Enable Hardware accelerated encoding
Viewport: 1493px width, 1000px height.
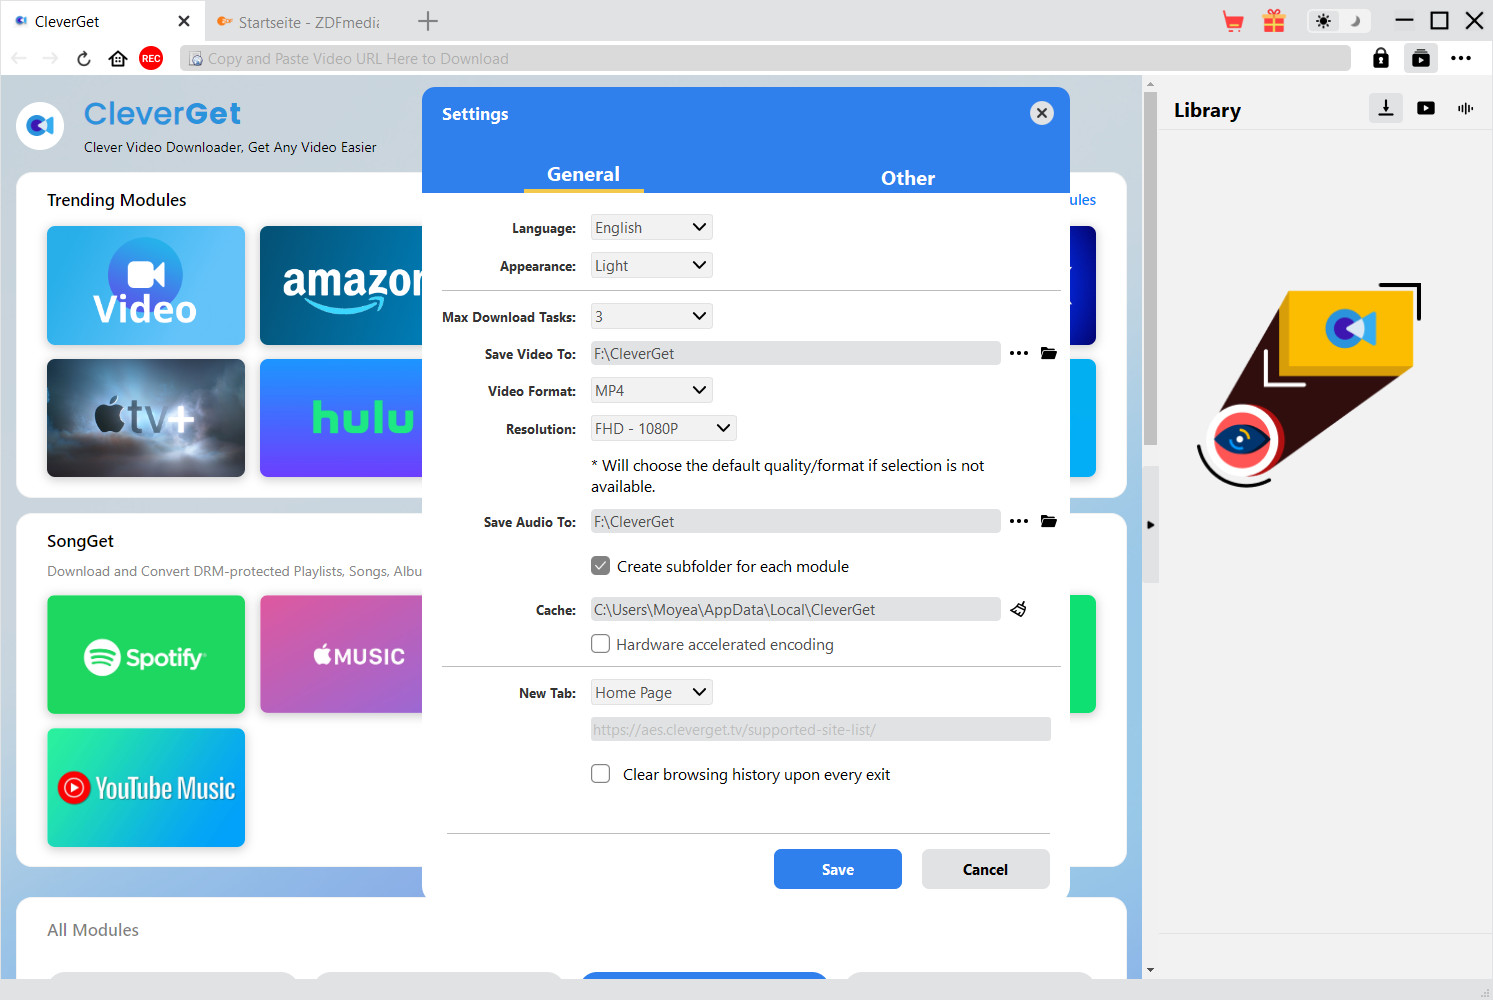coord(600,644)
